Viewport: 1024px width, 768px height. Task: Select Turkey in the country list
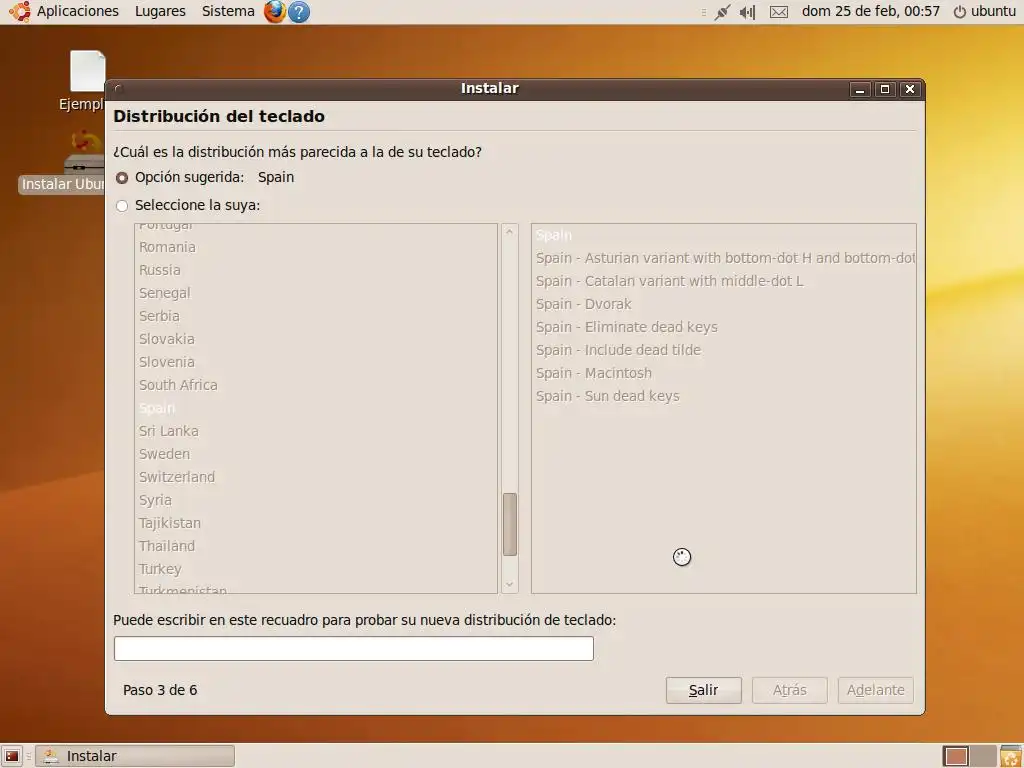316,569
